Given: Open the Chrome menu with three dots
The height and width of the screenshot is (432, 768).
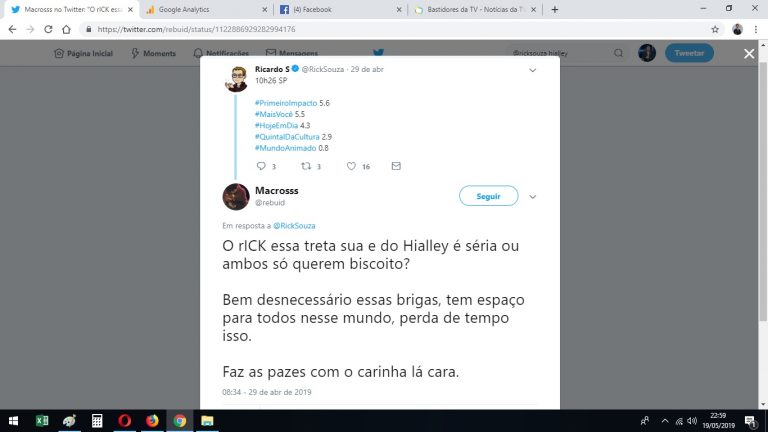Looking at the screenshot, I should [x=756, y=29].
